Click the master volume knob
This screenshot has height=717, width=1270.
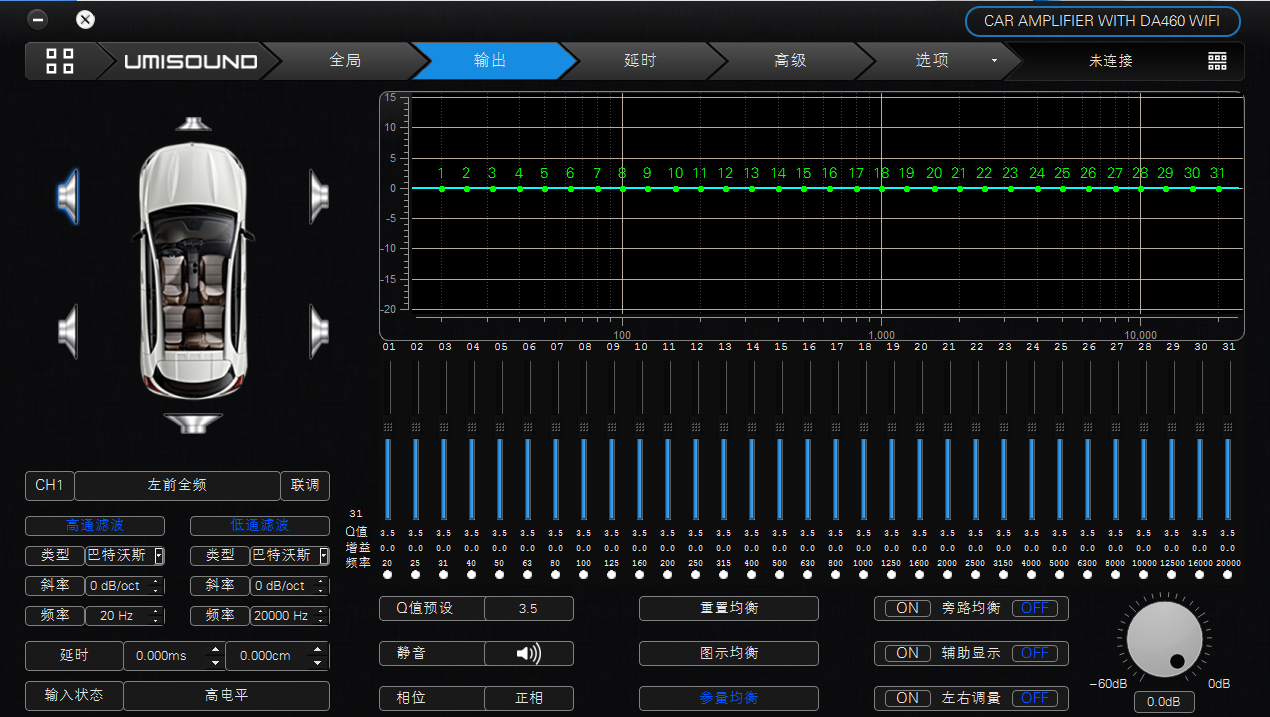[1164, 639]
